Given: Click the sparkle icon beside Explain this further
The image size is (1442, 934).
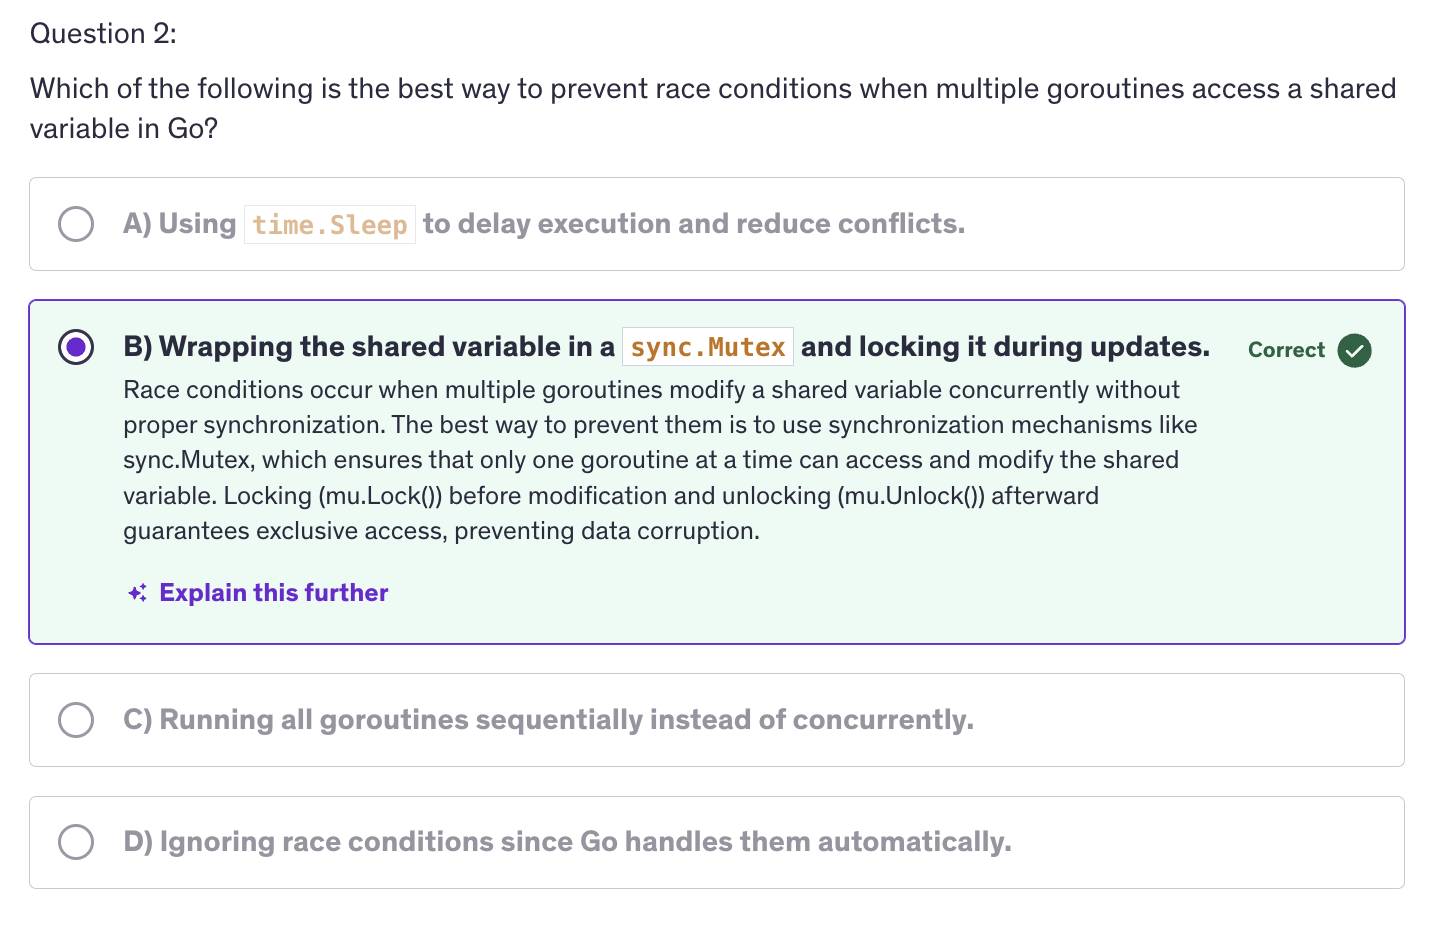Looking at the screenshot, I should pyautogui.click(x=138, y=593).
